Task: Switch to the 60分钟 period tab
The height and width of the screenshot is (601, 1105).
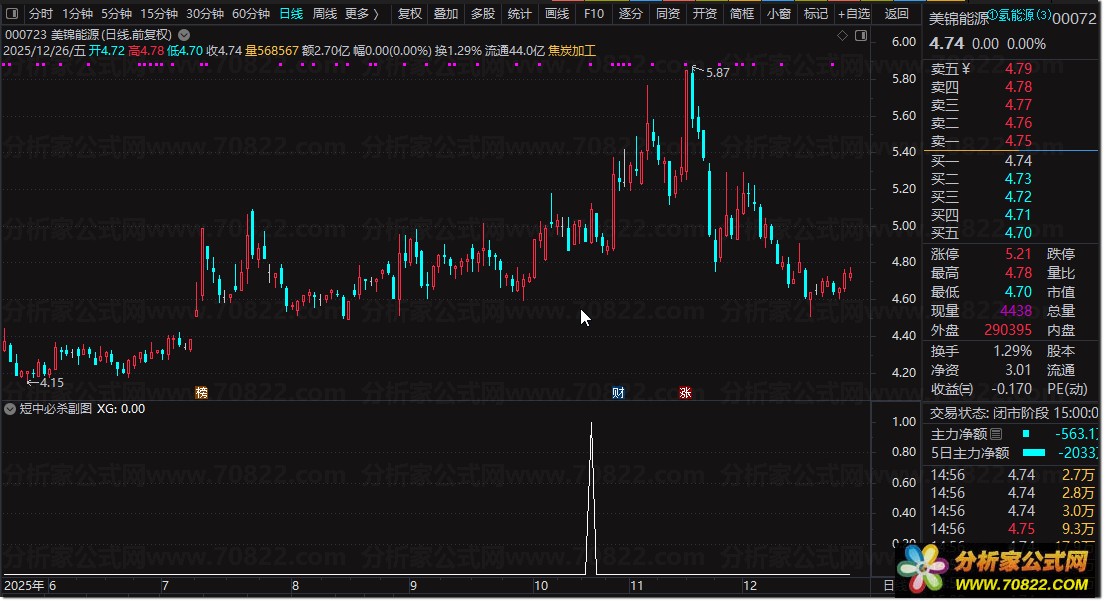Action: point(250,14)
